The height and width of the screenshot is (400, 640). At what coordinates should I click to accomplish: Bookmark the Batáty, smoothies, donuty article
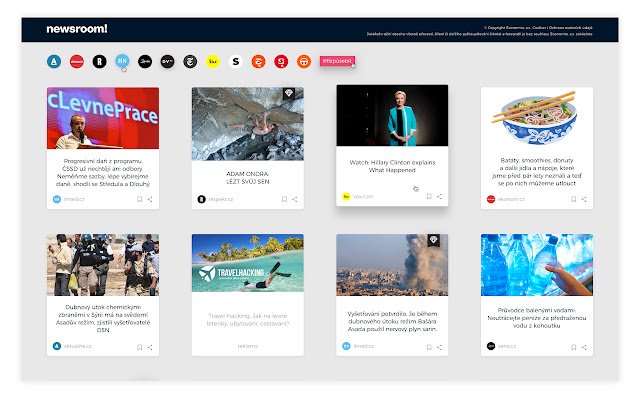click(573, 199)
